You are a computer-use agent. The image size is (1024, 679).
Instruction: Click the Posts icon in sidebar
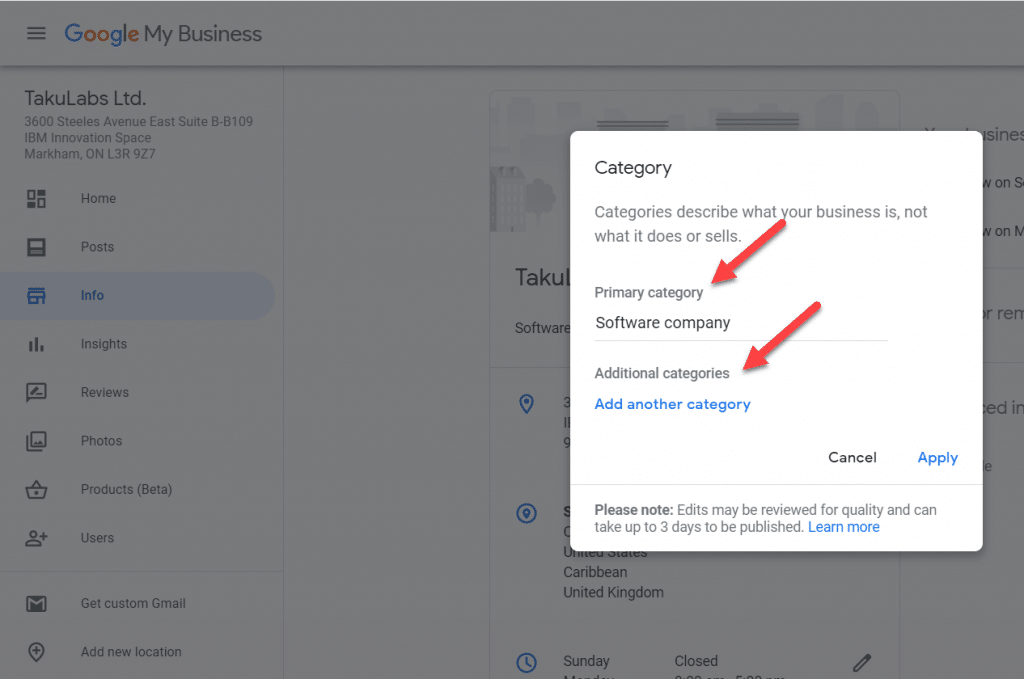click(36, 247)
